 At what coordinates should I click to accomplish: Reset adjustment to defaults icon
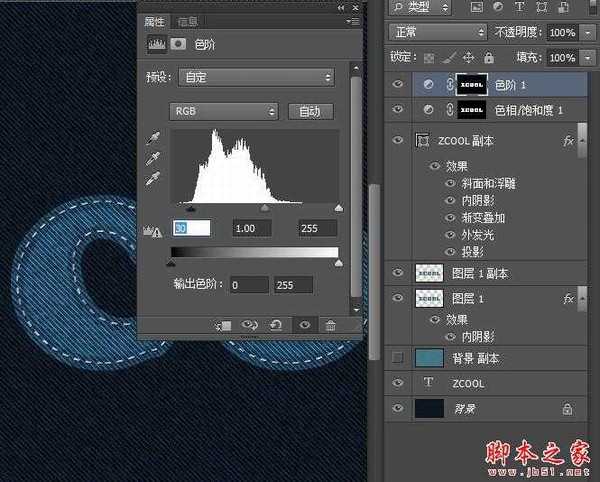pos(276,325)
